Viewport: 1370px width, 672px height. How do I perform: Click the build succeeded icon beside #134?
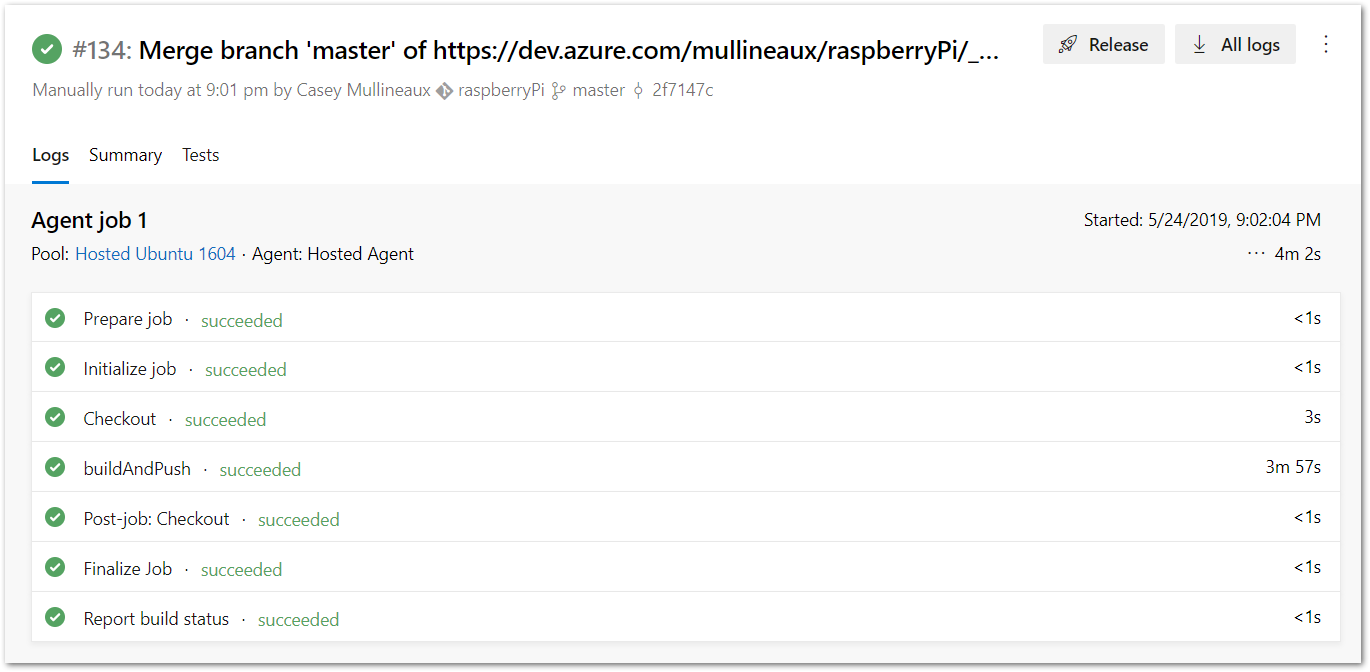coord(46,49)
